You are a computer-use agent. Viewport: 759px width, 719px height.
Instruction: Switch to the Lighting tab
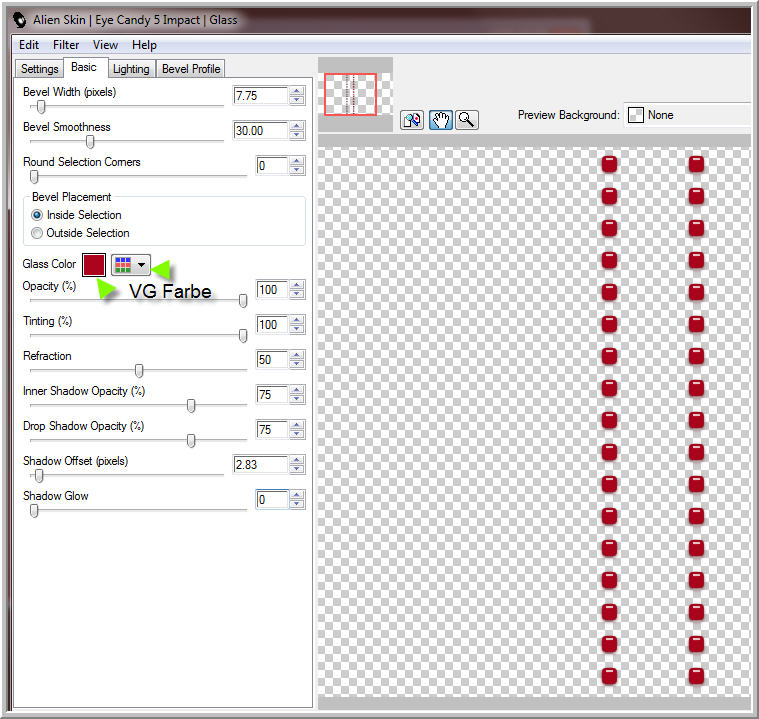131,69
